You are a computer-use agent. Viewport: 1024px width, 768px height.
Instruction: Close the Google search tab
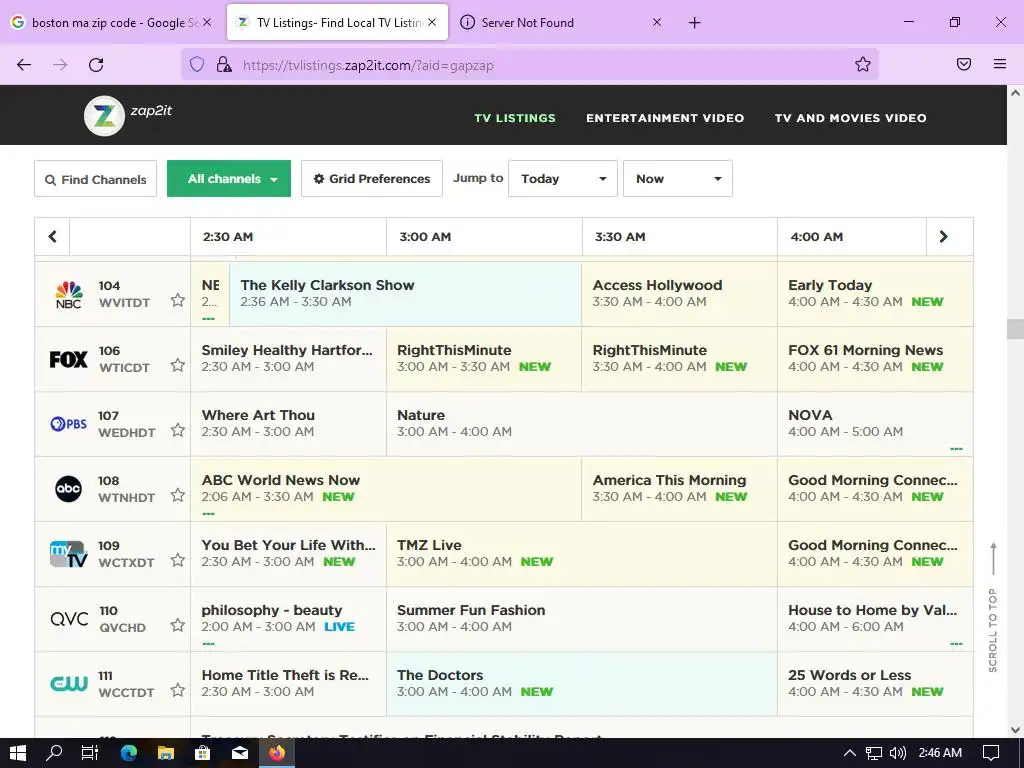(207, 22)
